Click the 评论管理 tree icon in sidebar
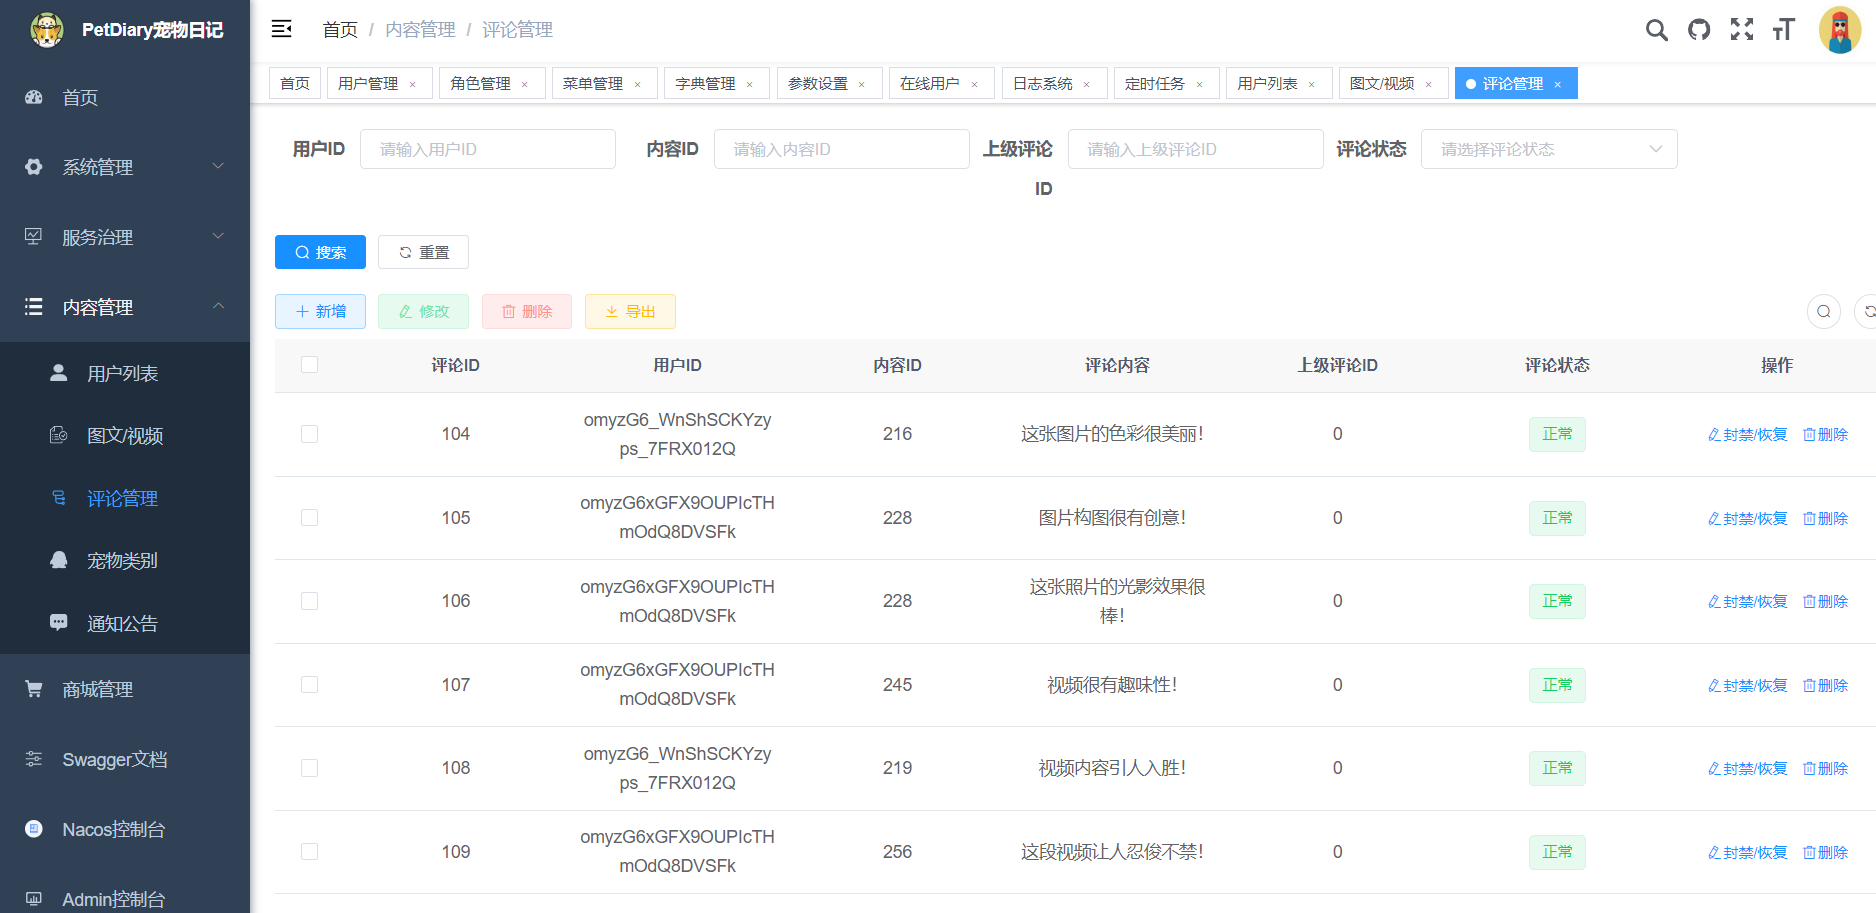The height and width of the screenshot is (913, 1876). click(x=59, y=498)
